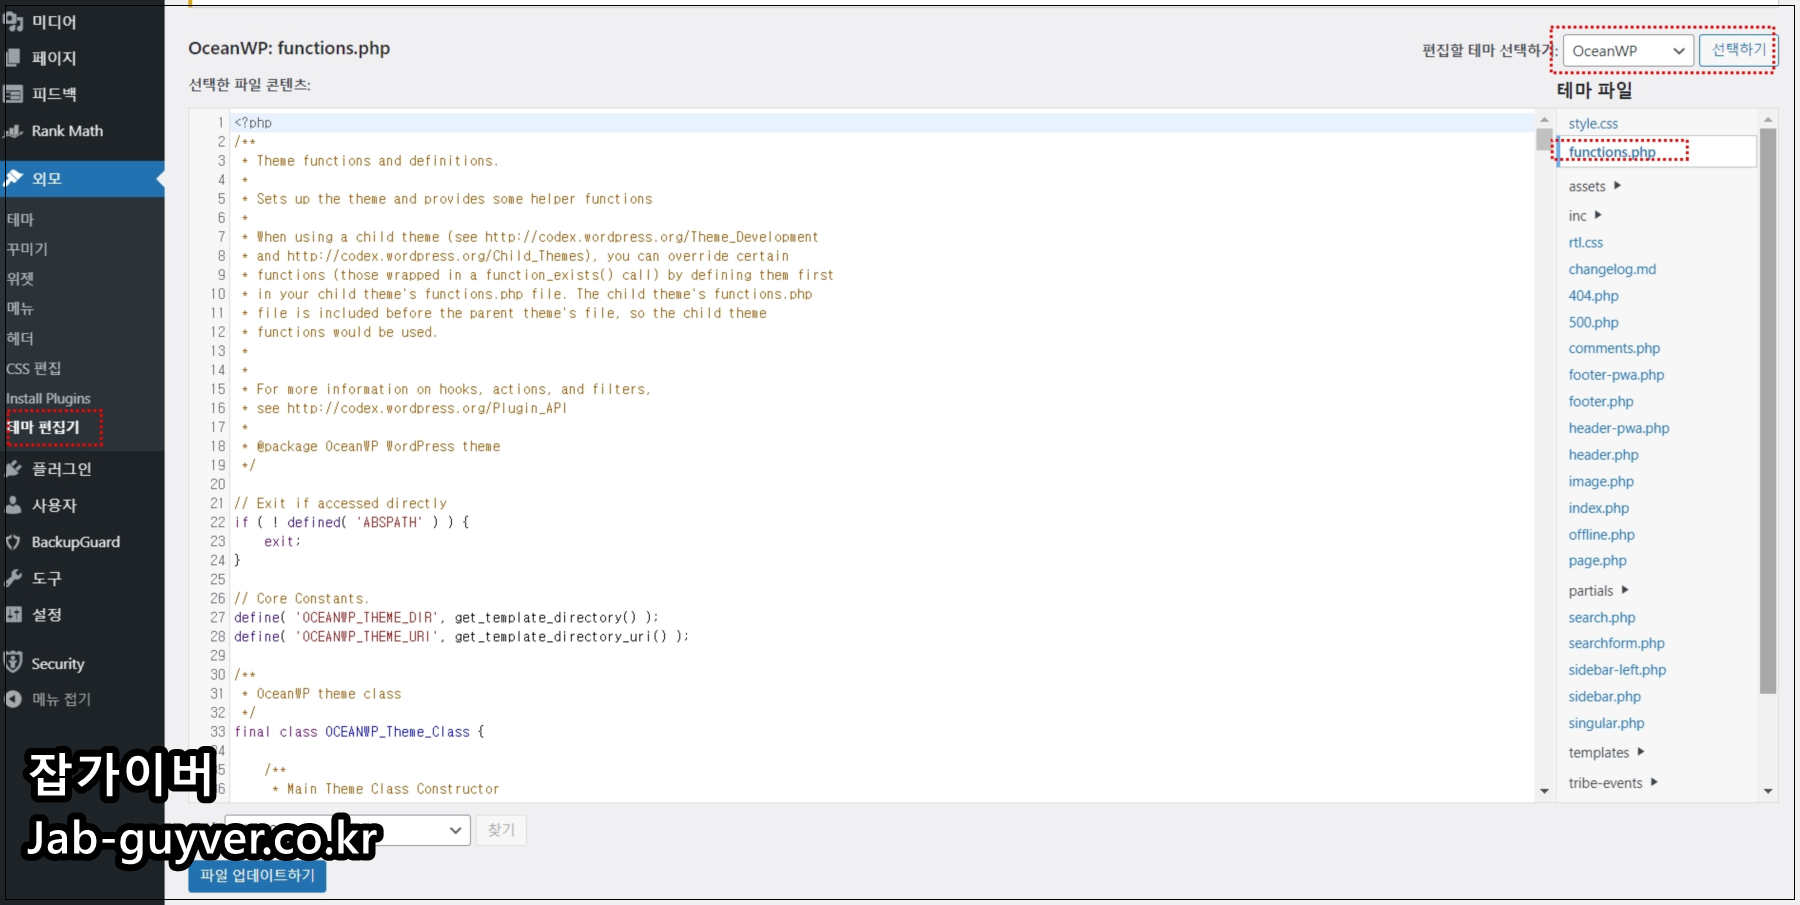
Task: Click code line 27 defining OCEANWP_THEME_DIR
Action: coord(446,617)
